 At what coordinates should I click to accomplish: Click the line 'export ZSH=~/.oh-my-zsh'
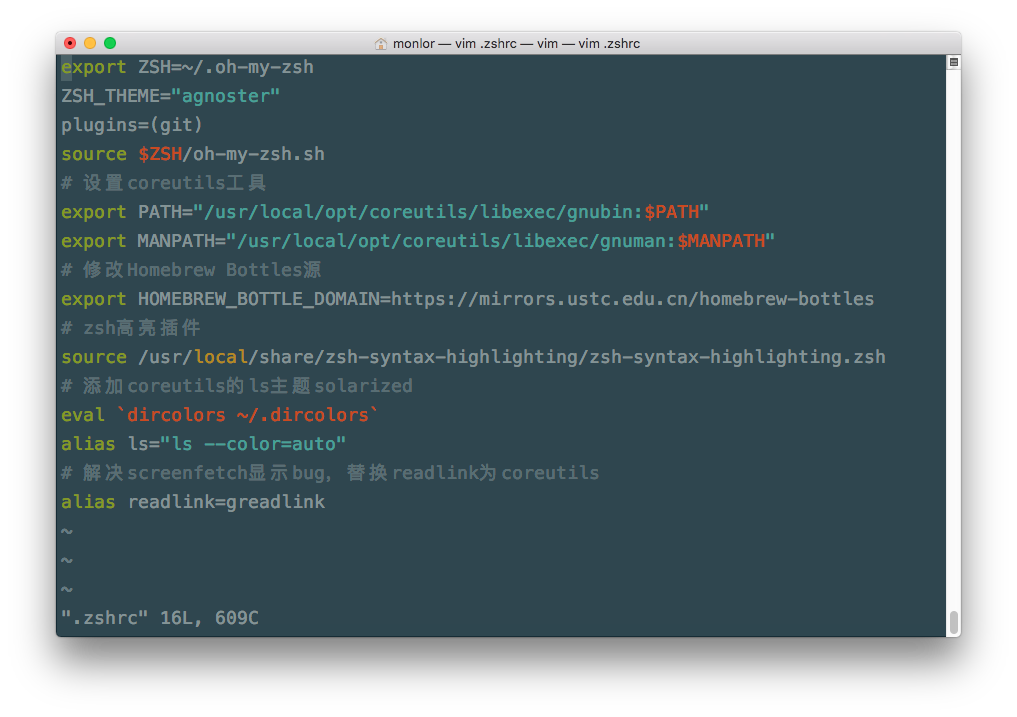point(187,67)
